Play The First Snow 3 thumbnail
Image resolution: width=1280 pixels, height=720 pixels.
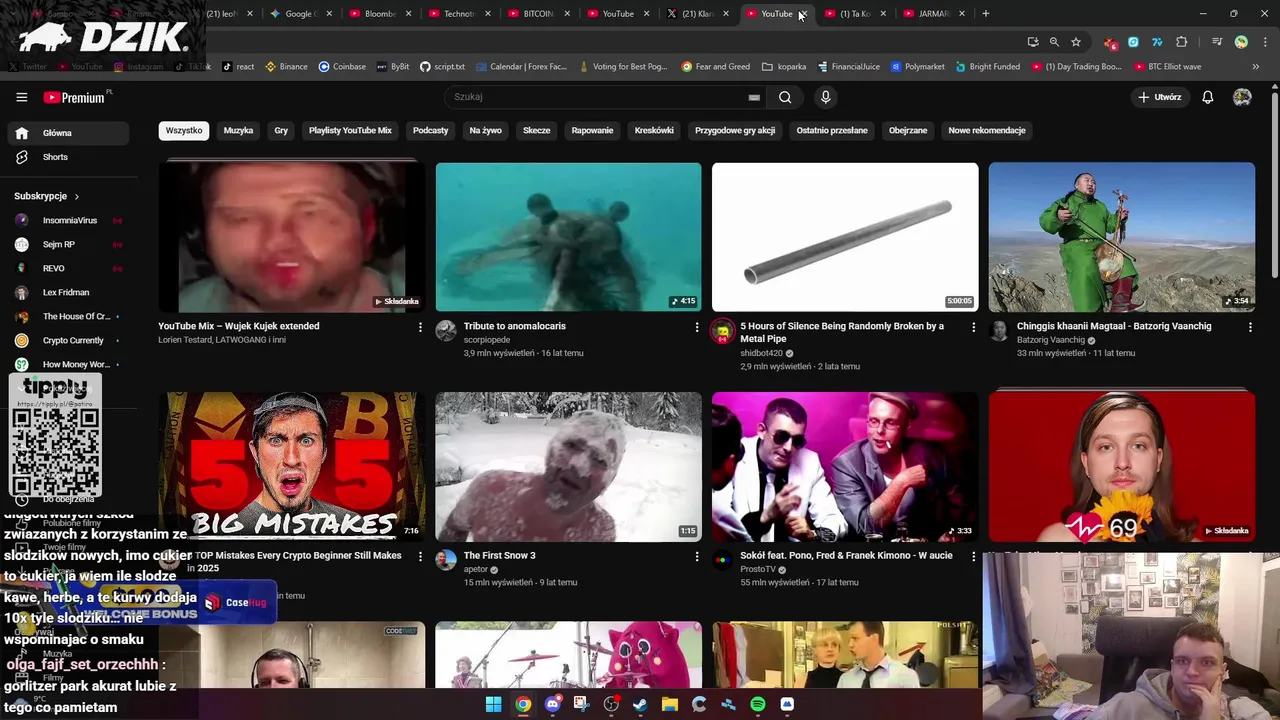click(x=568, y=466)
